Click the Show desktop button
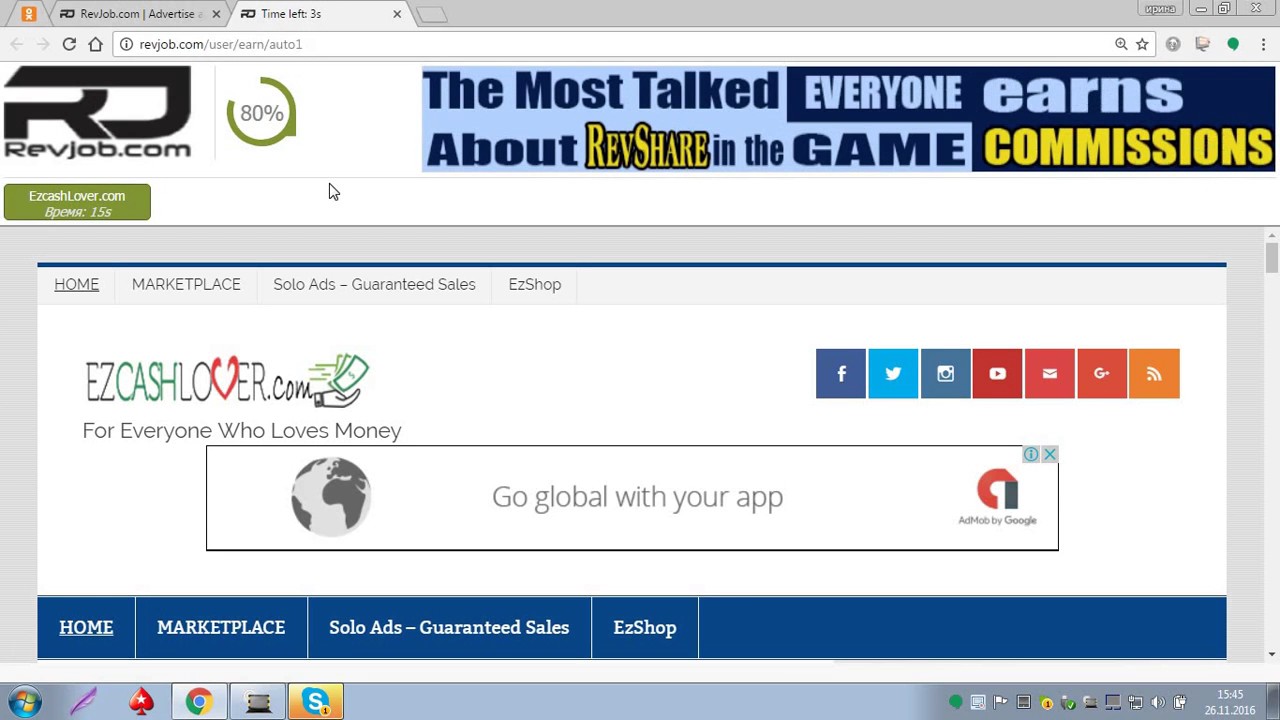Screen dimensions: 1280x720 1273,702
